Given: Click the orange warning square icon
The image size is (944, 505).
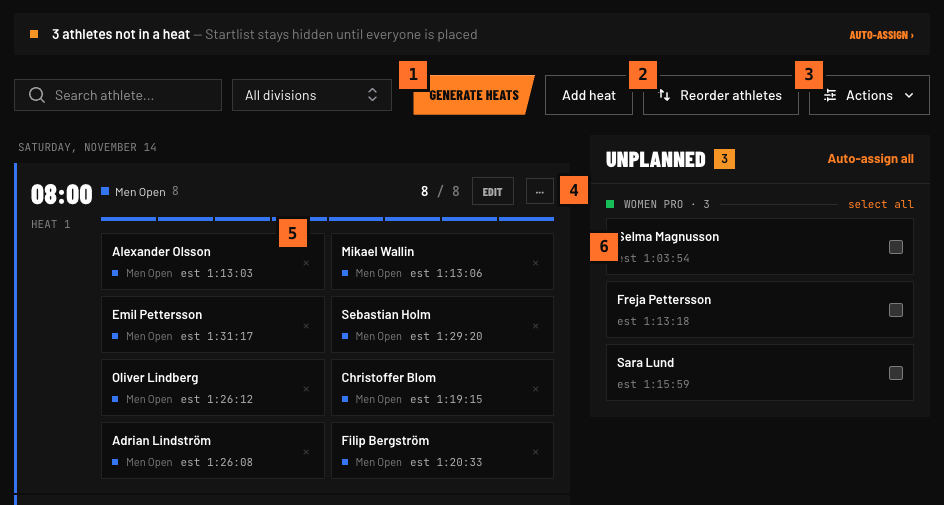Looking at the screenshot, I should (x=34, y=34).
